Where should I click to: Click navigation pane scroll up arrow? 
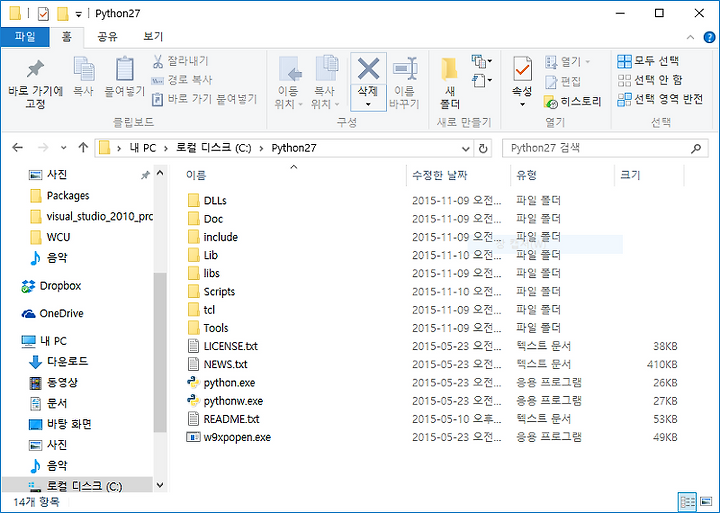coord(160,174)
